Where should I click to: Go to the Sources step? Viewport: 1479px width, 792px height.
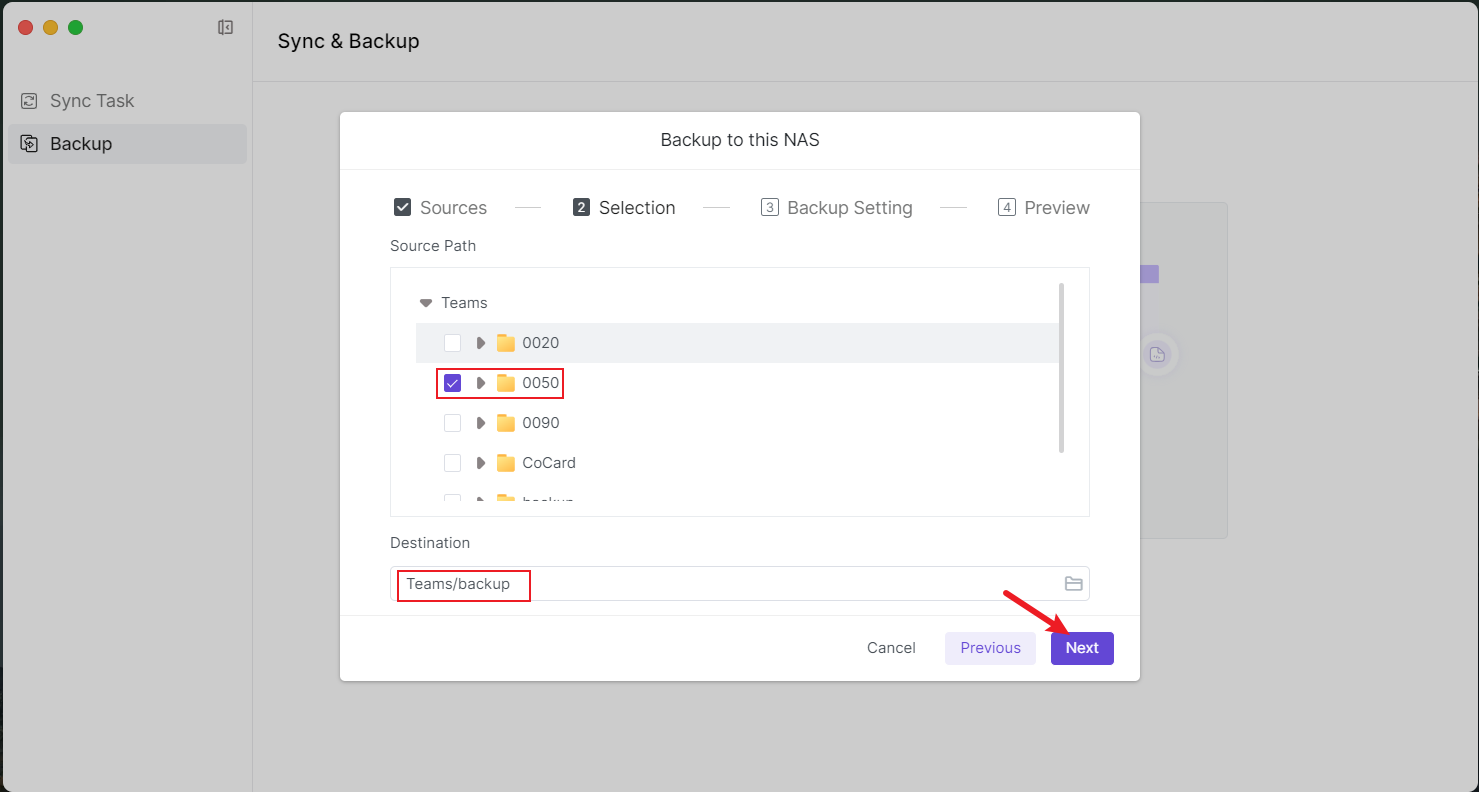pyautogui.click(x=440, y=208)
